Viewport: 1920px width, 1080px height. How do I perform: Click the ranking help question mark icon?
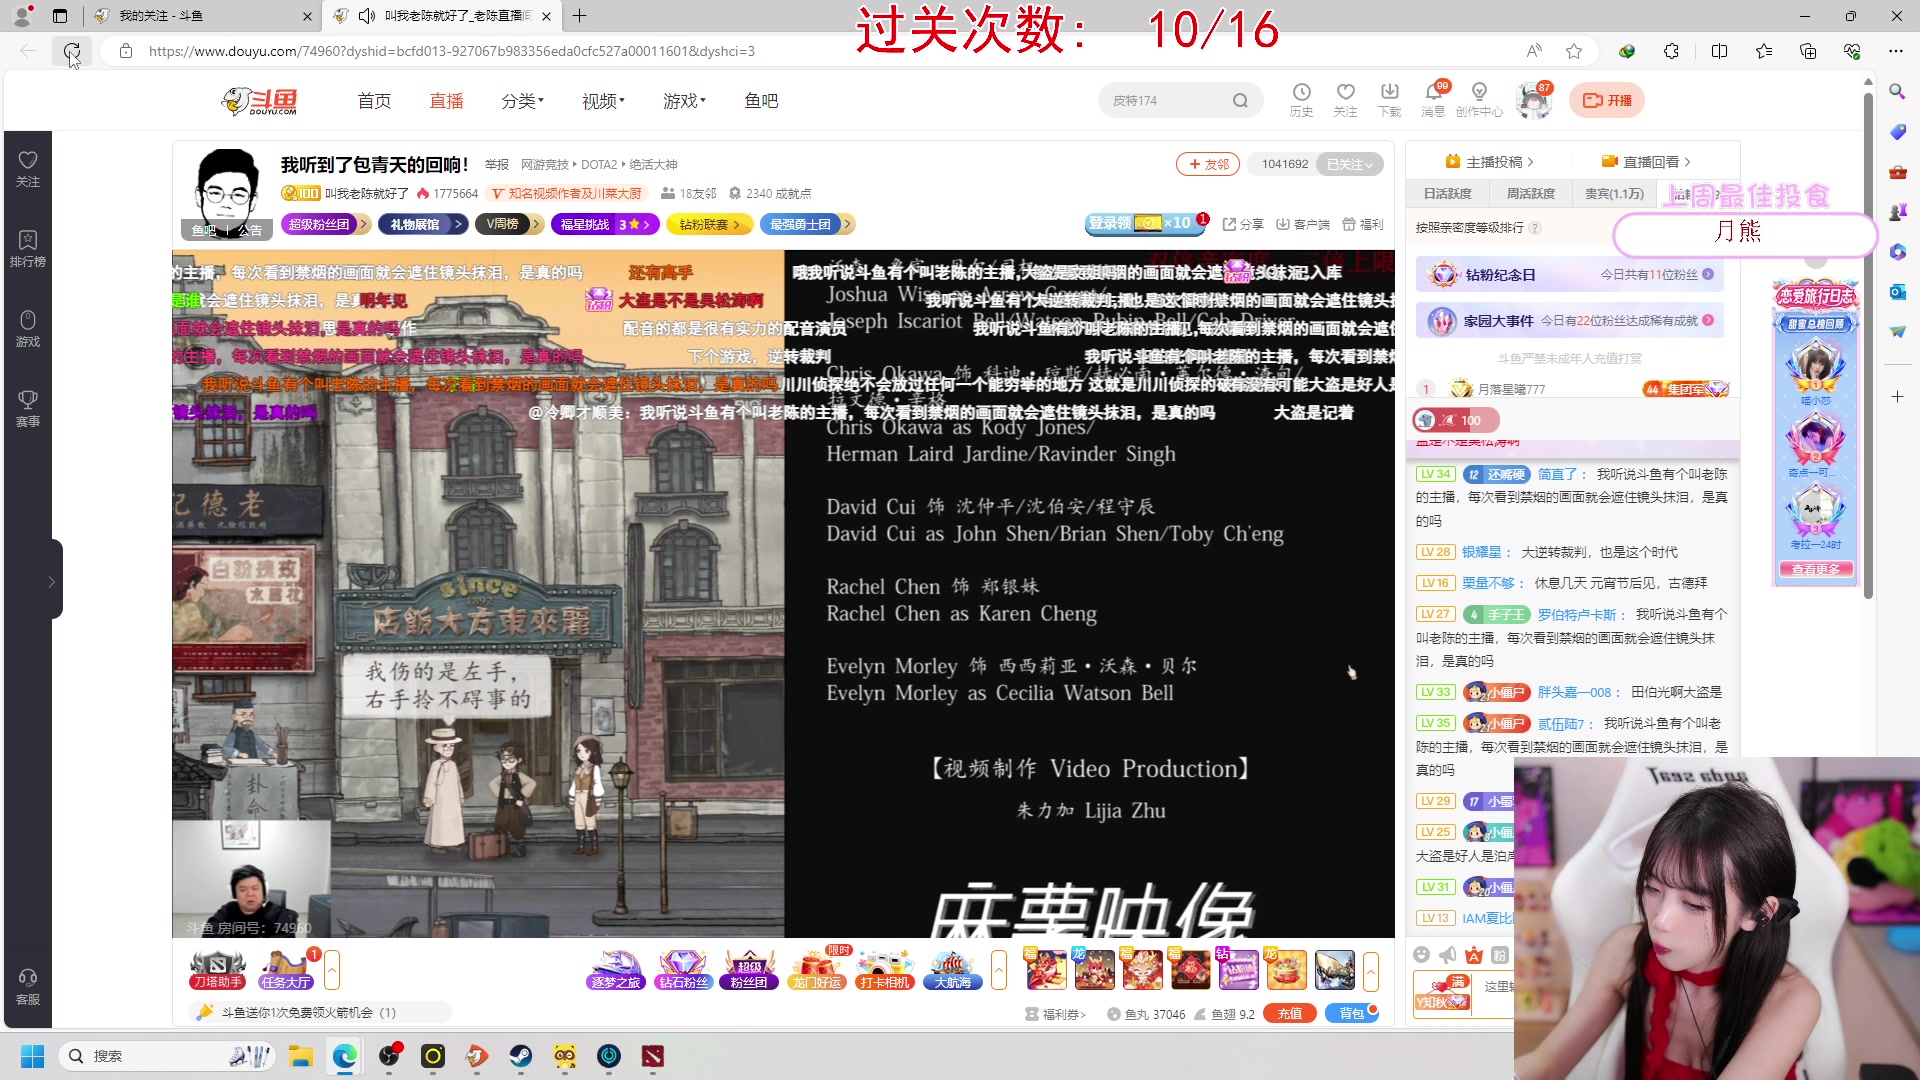point(1534,228)
